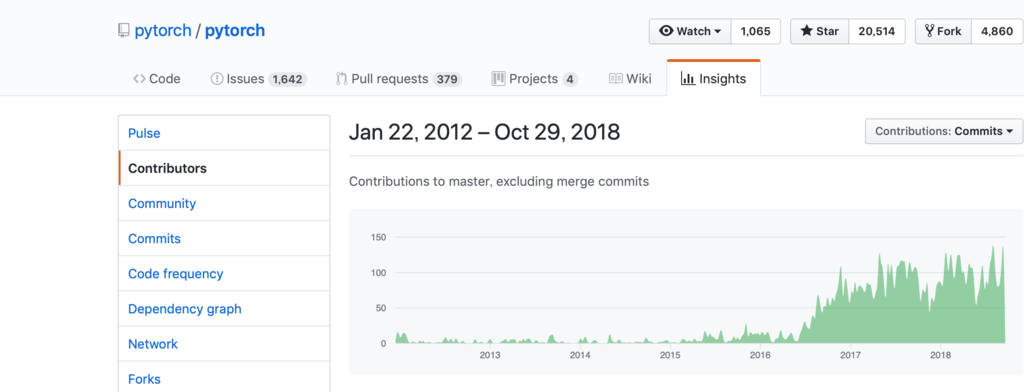1024x392 pixels.
Task: Expand the Contributions: Commits dropdown
Action: pyautogui.click(x=944, y=131)
